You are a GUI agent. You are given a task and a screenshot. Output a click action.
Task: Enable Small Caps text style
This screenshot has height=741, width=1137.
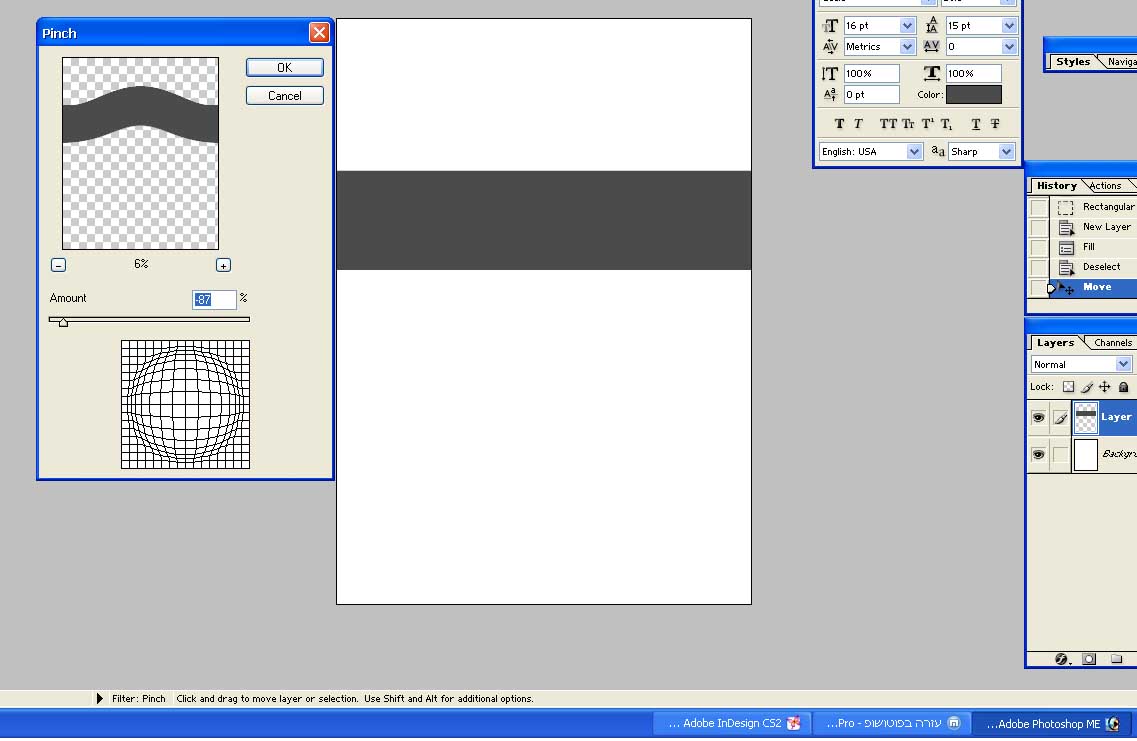tap(908, 124)
